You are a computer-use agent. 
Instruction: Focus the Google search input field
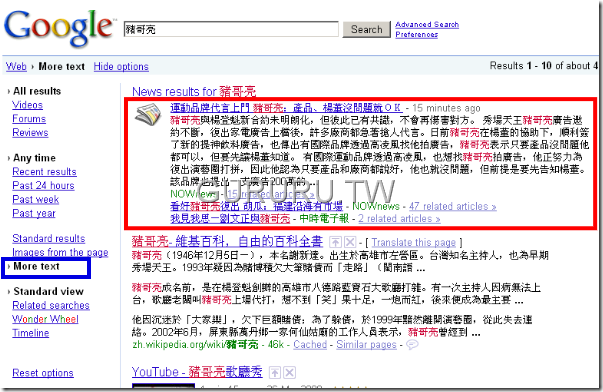coord(231,30)
